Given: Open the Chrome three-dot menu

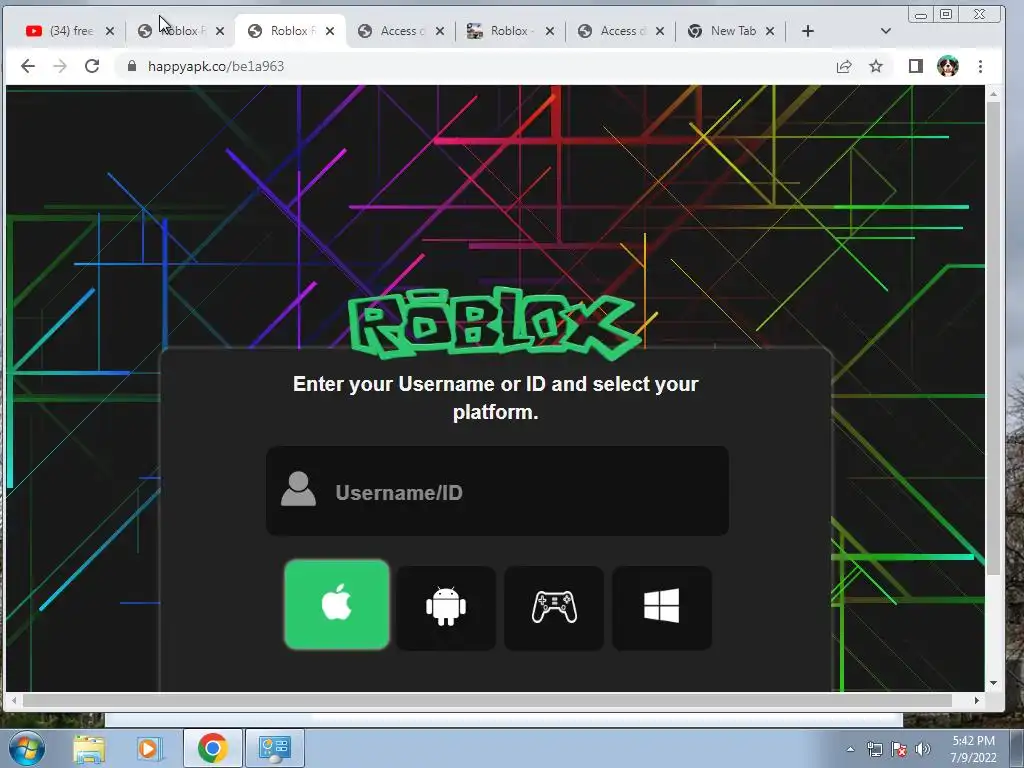Looking at the screenshot, I should (x=980, y=66).
